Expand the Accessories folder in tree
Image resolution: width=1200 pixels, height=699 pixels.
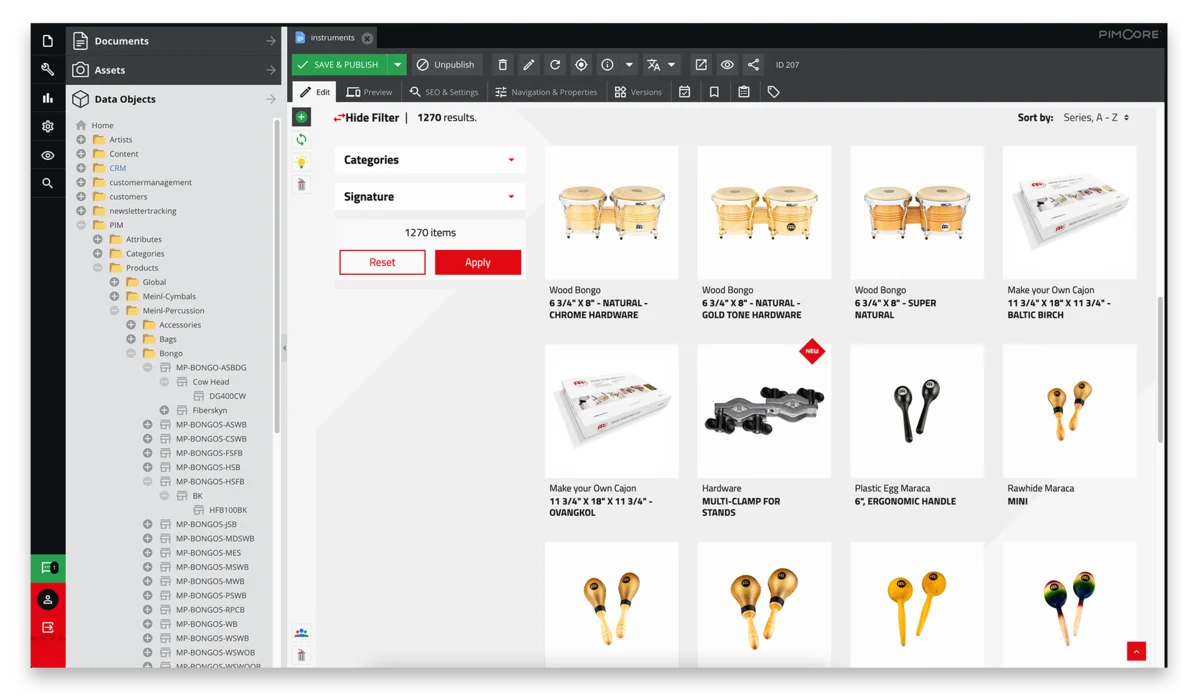tap(131, 325)
